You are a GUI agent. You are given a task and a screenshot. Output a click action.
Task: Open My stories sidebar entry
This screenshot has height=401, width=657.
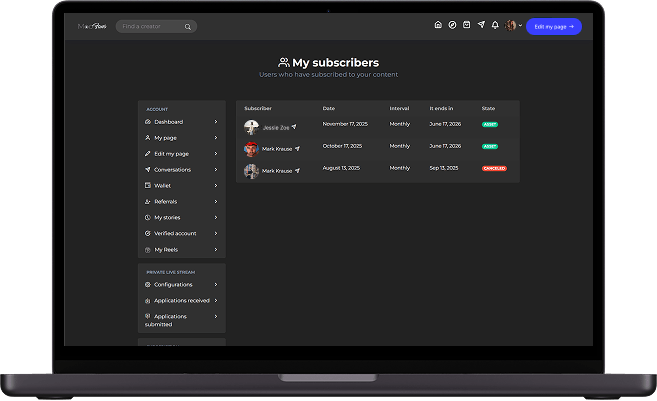pyautogui.click(x=181, y=217)
